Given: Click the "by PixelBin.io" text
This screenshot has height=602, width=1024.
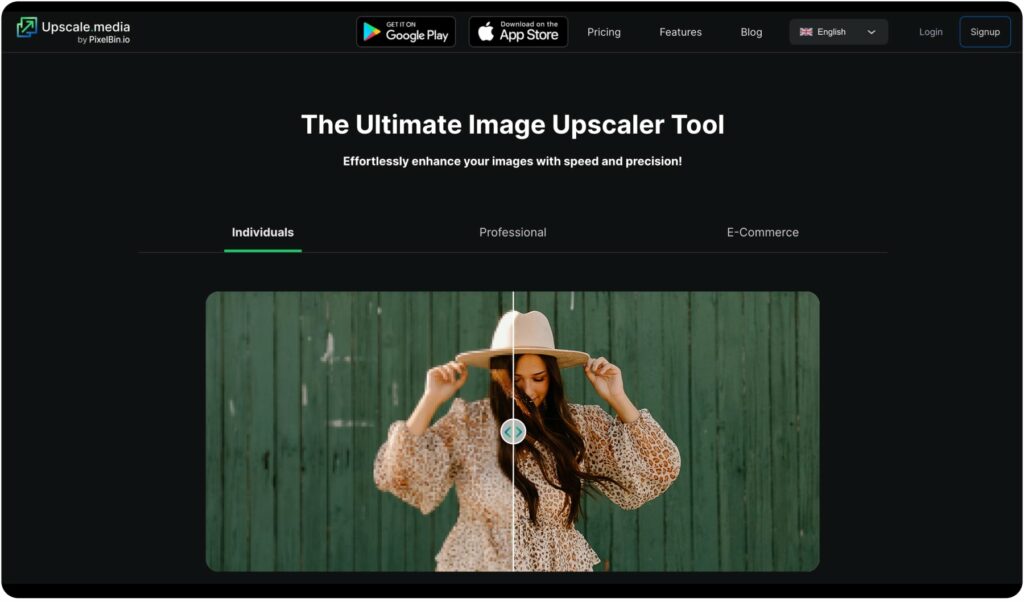Looking at the screenshot, I should [103, 40].
